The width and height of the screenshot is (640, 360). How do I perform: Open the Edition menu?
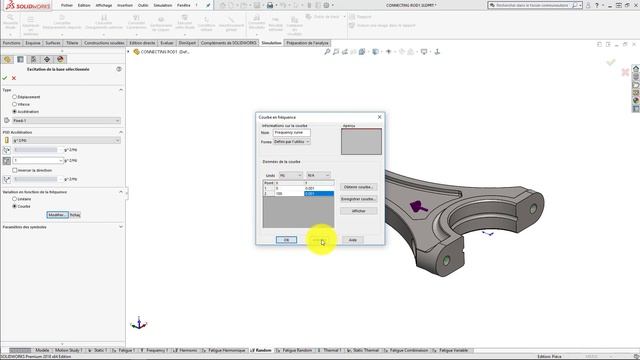(84, 5)
